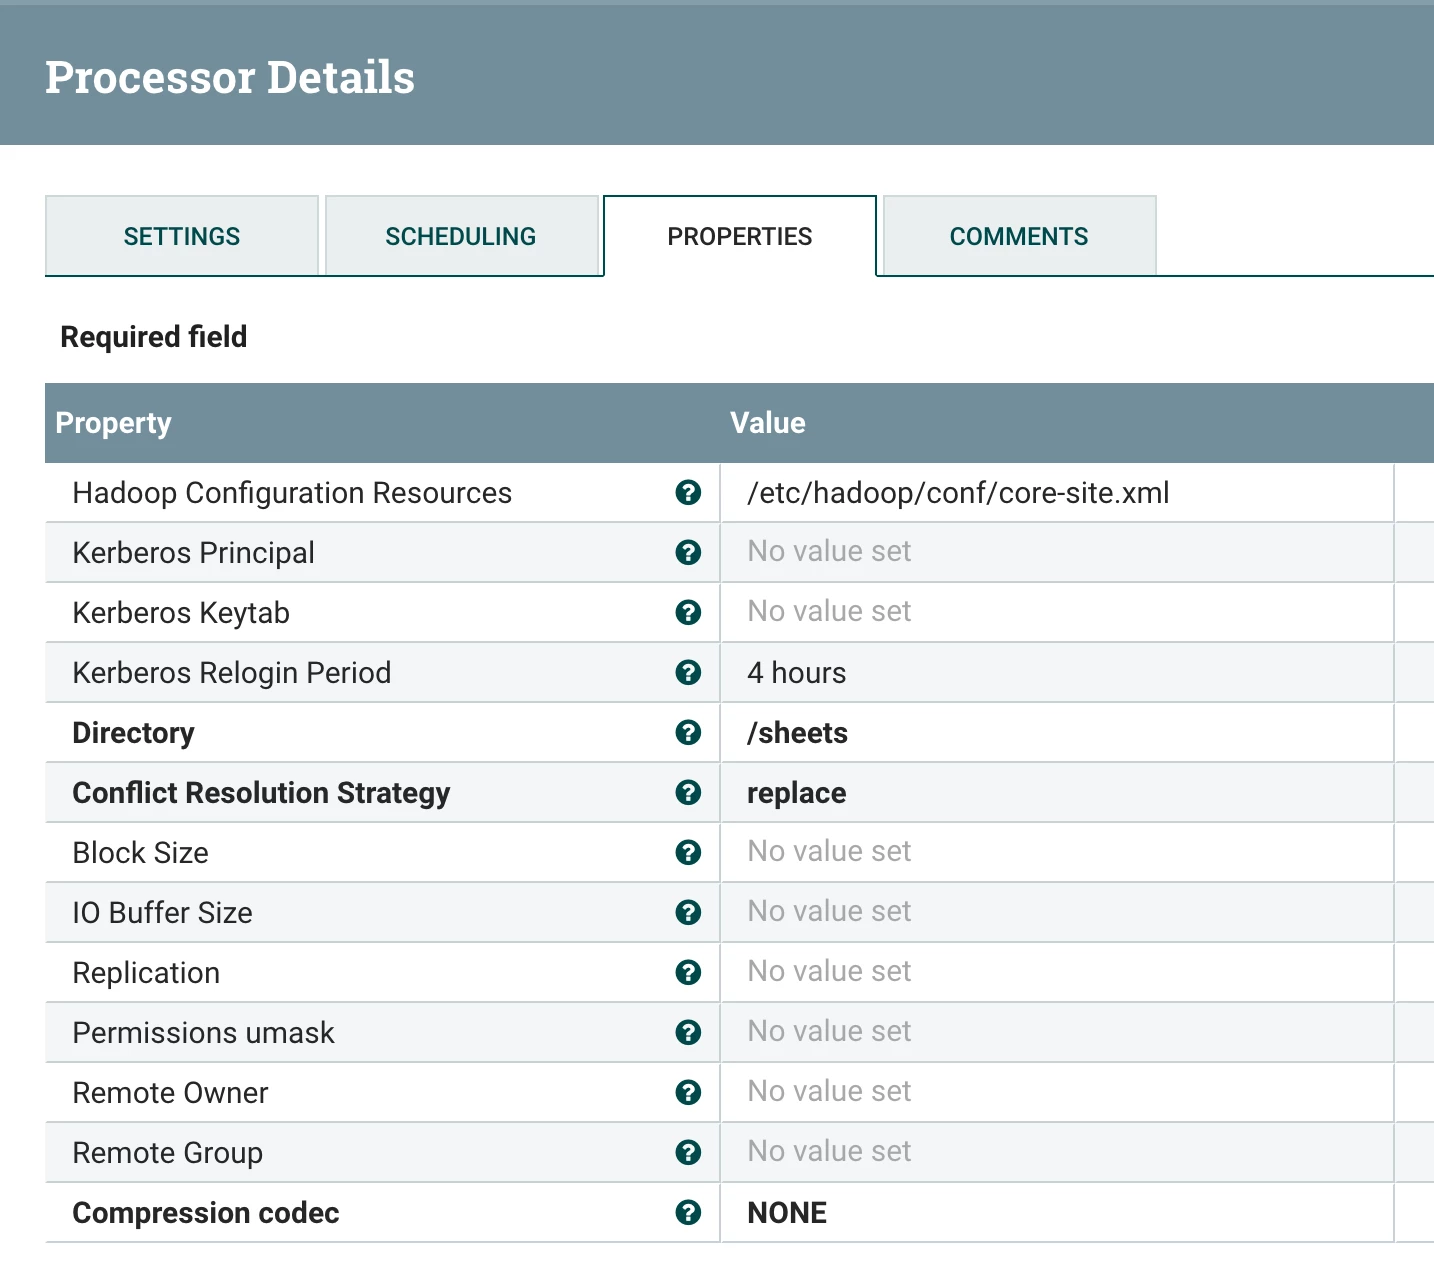Select the 'Conflict Resolution Strategy' property name
Screen dimensions: 1434x1261
(261, 793)
